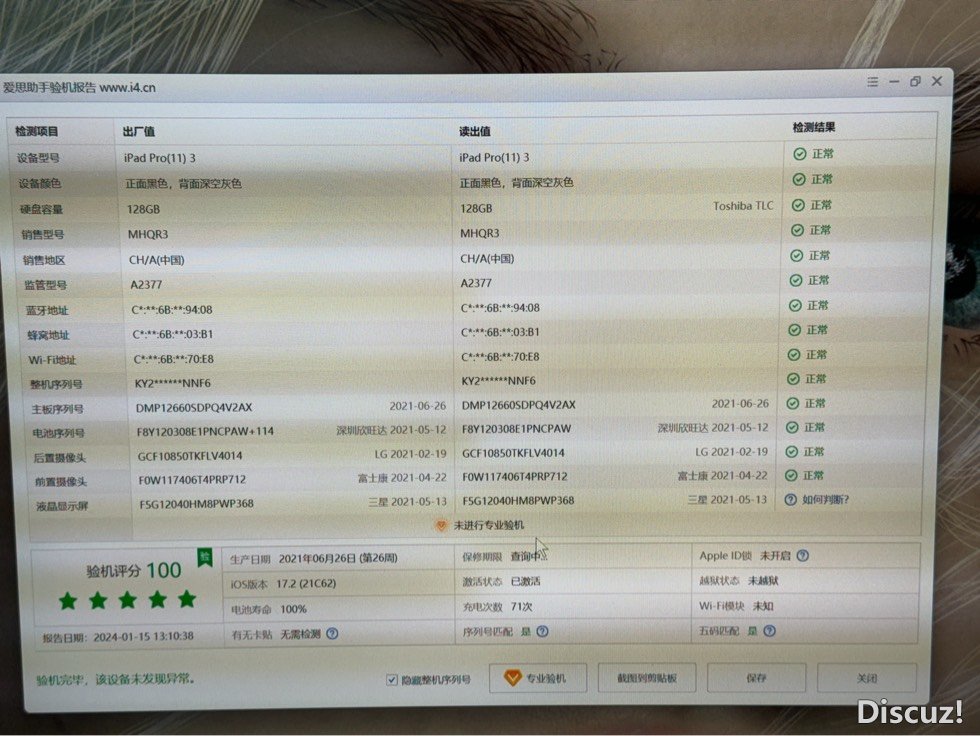Open the 如何判断? link in 液晶显示屏 row
The width and height of the screenshot is (980, 736).
coord(825,499)
